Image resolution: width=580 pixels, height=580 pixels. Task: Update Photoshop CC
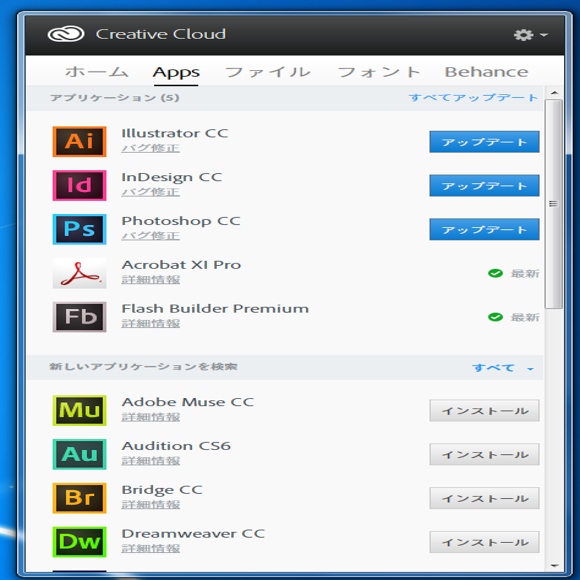click(484, 229)
